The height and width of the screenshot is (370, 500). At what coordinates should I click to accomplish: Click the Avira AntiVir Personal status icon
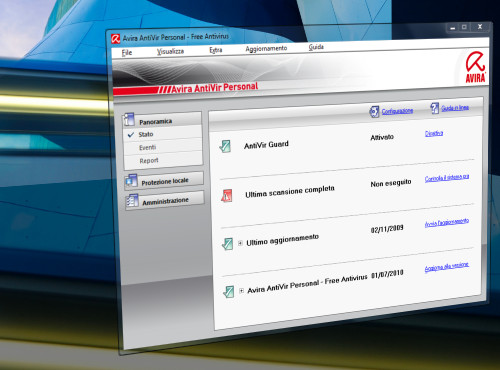pyautogui.click(x=229, y=292)
